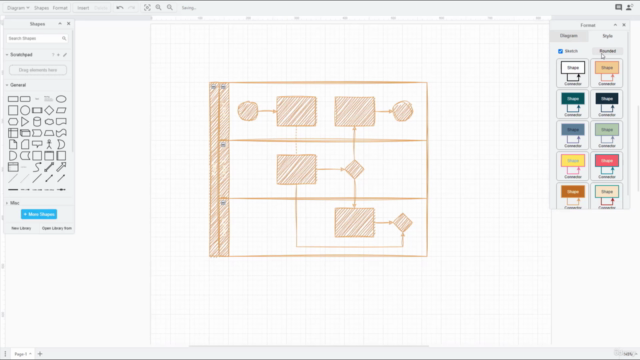Screen dimensions: 640x360
Task: Pick the circle shape in General palette
Action: click(25, 110)
